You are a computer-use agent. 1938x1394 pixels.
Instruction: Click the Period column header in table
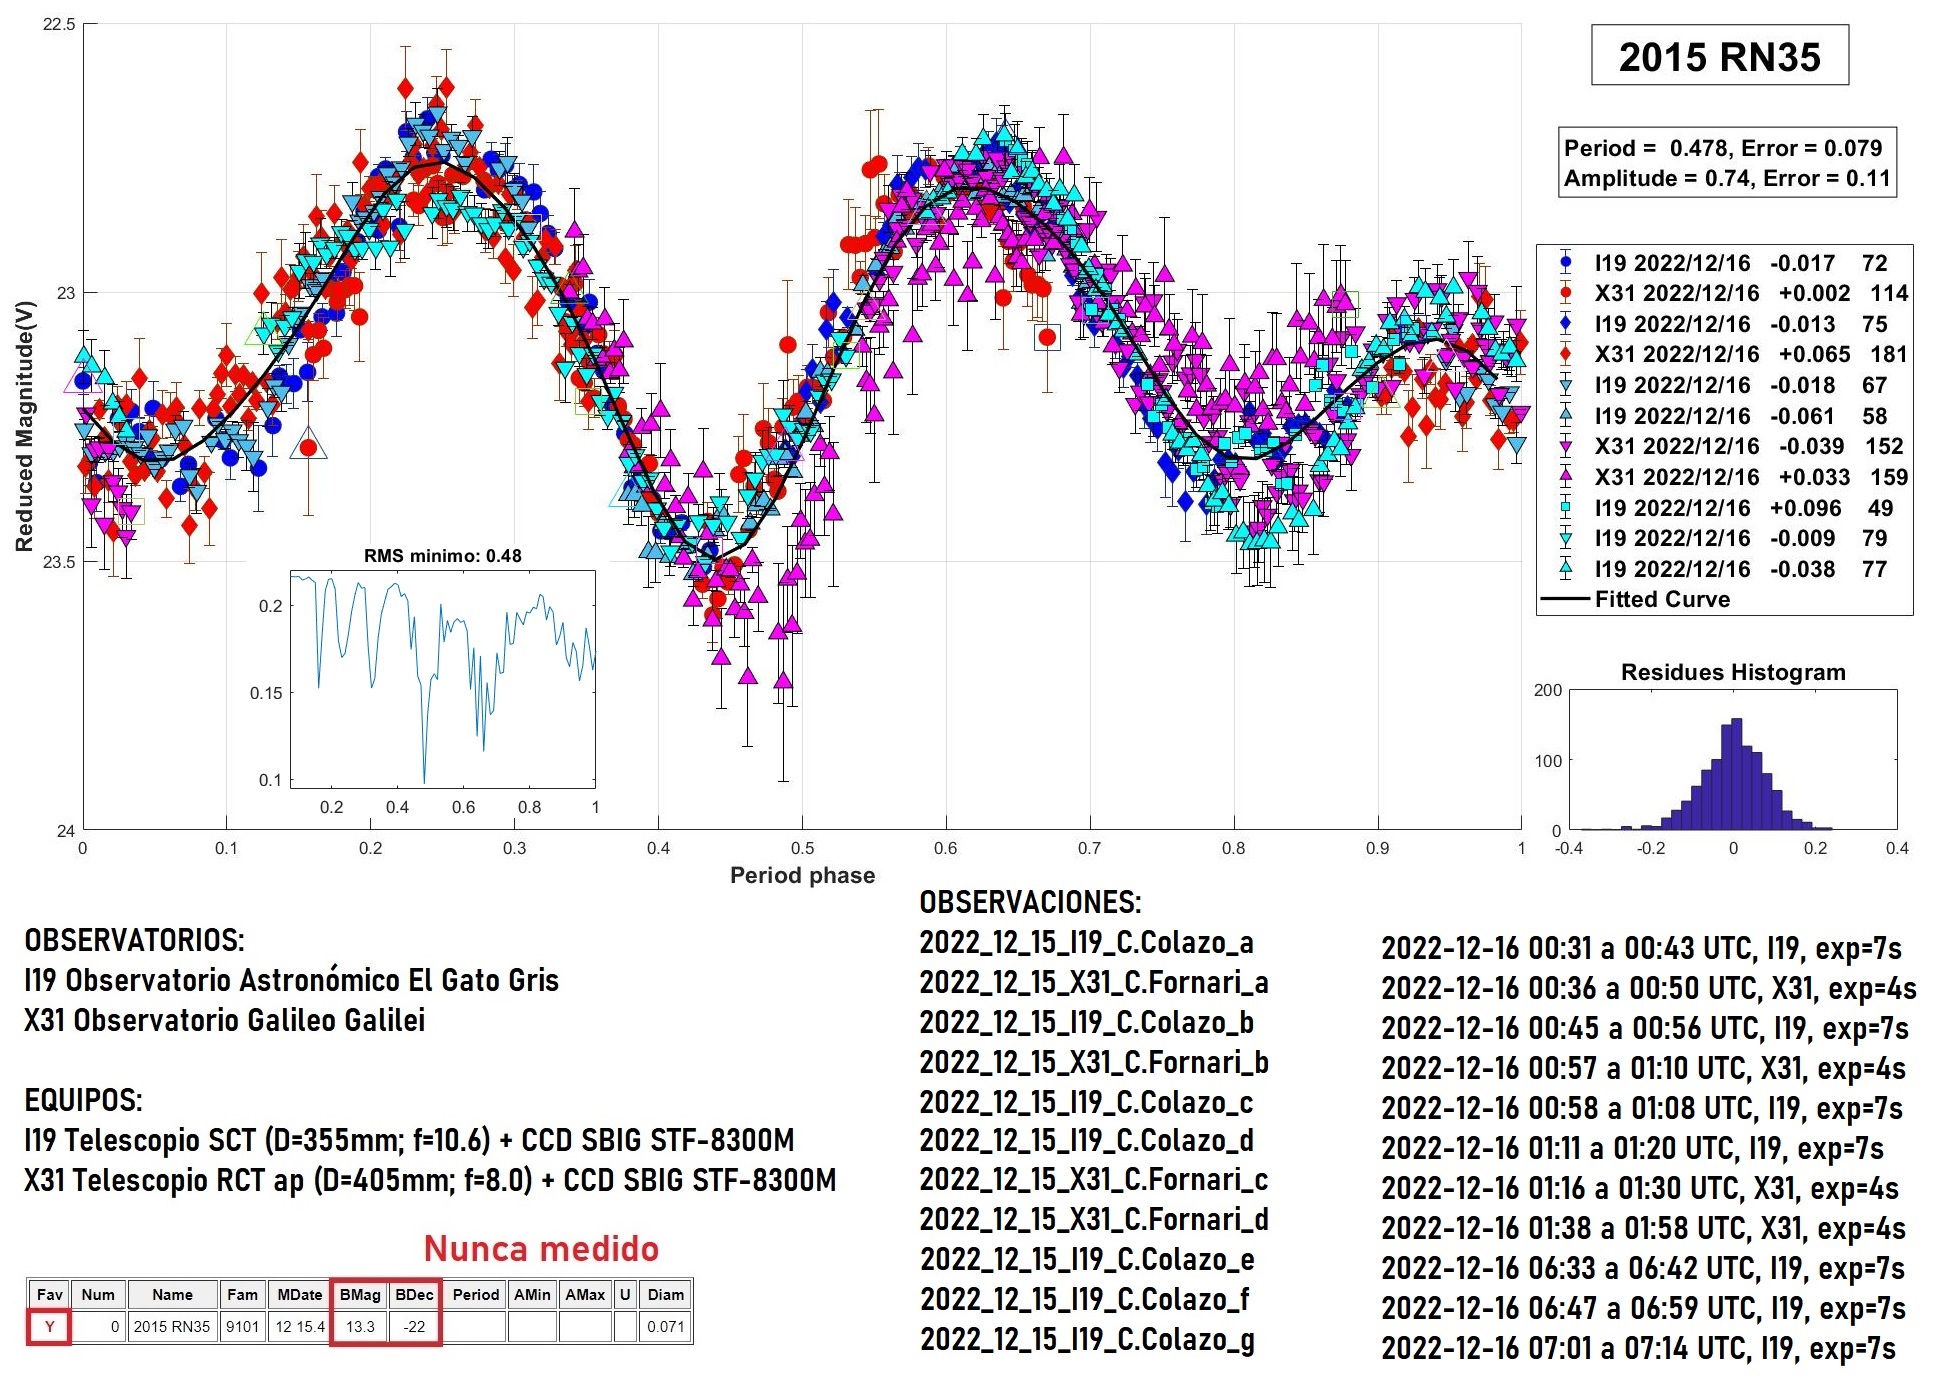pyautogui.click(x=475, y=1294)
